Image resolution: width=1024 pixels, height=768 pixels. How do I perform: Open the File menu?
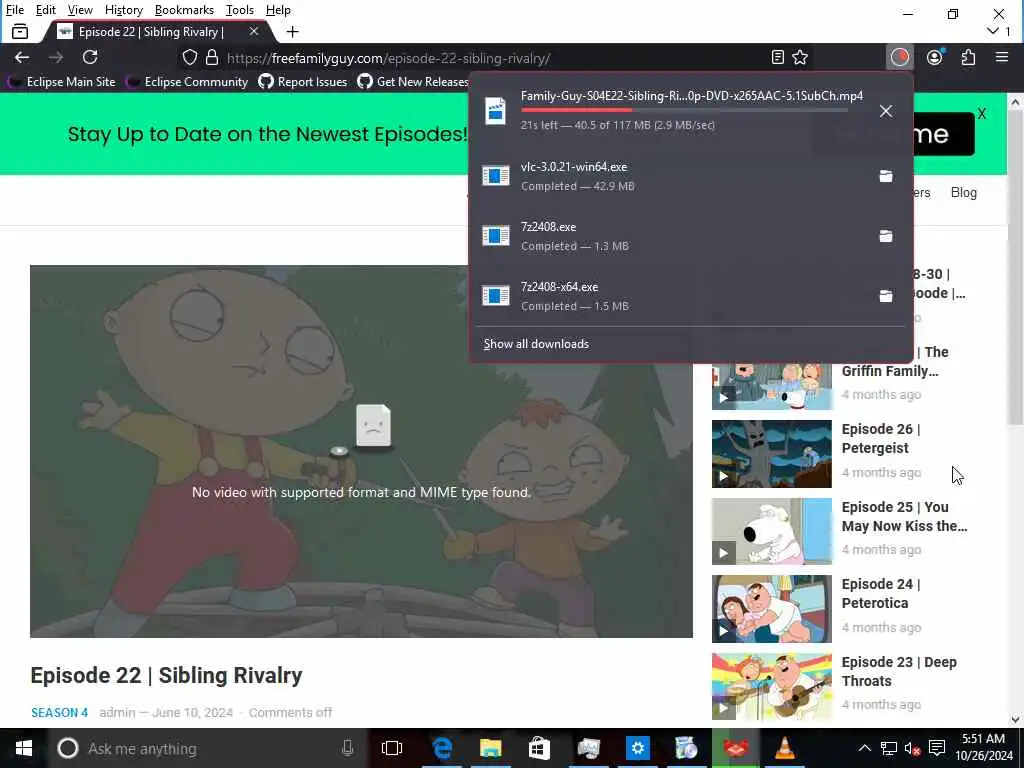(x=14, y=10)
